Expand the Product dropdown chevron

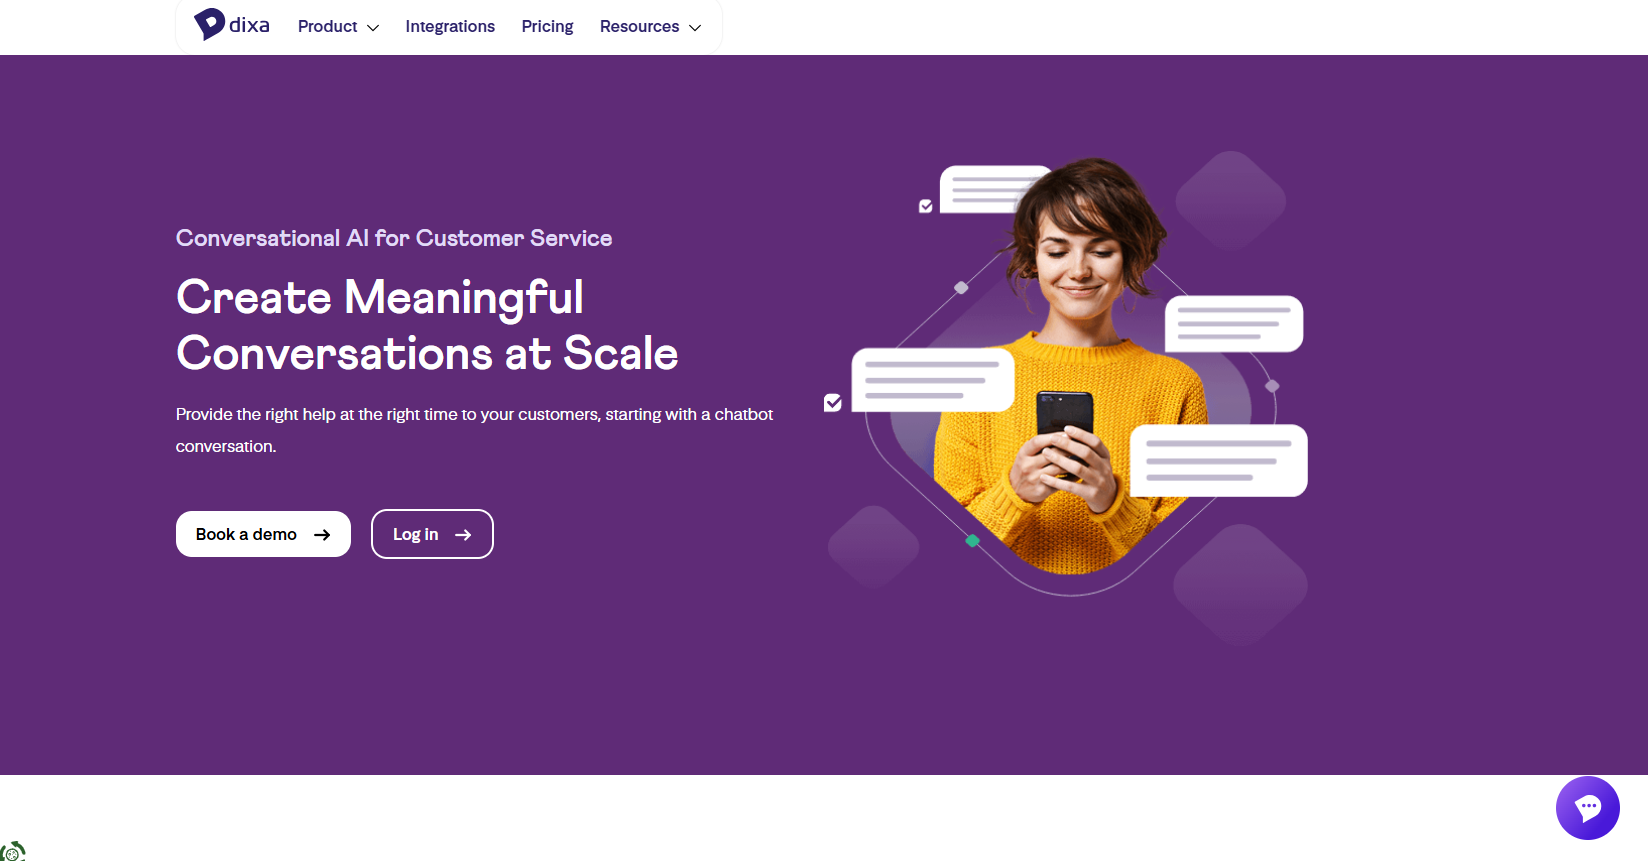point(373,28)
